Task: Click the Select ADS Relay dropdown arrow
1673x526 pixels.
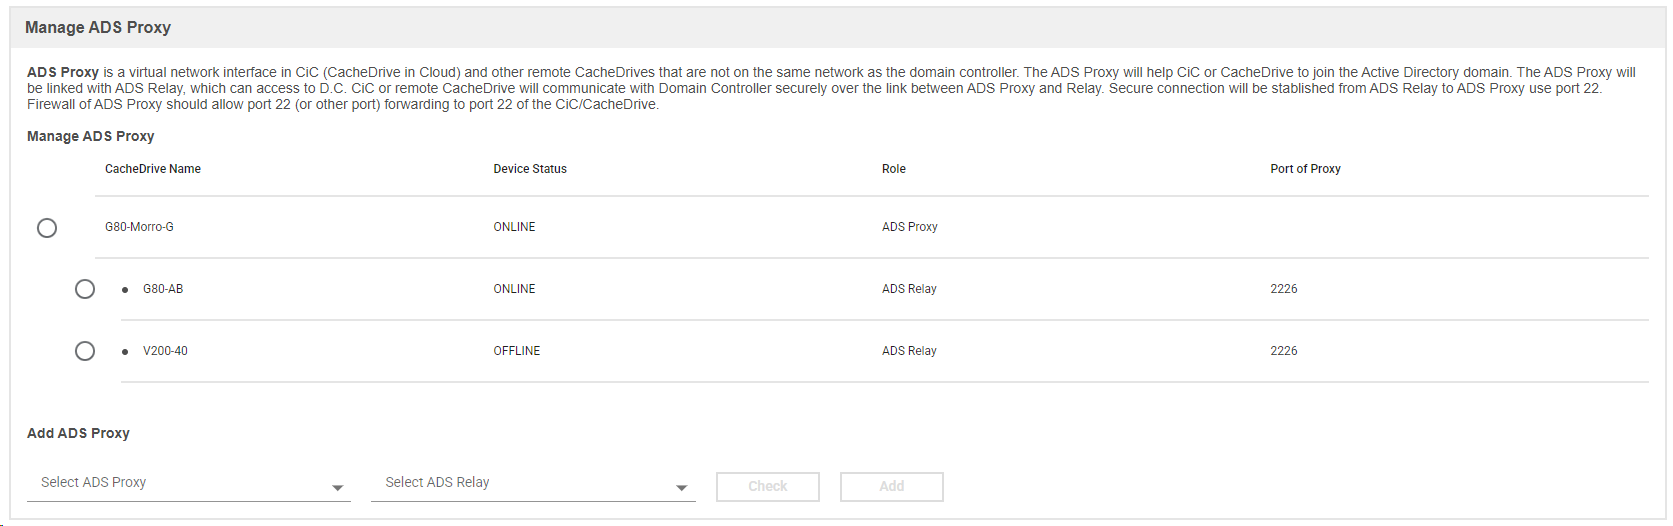Action: click(x=682, y=488)
